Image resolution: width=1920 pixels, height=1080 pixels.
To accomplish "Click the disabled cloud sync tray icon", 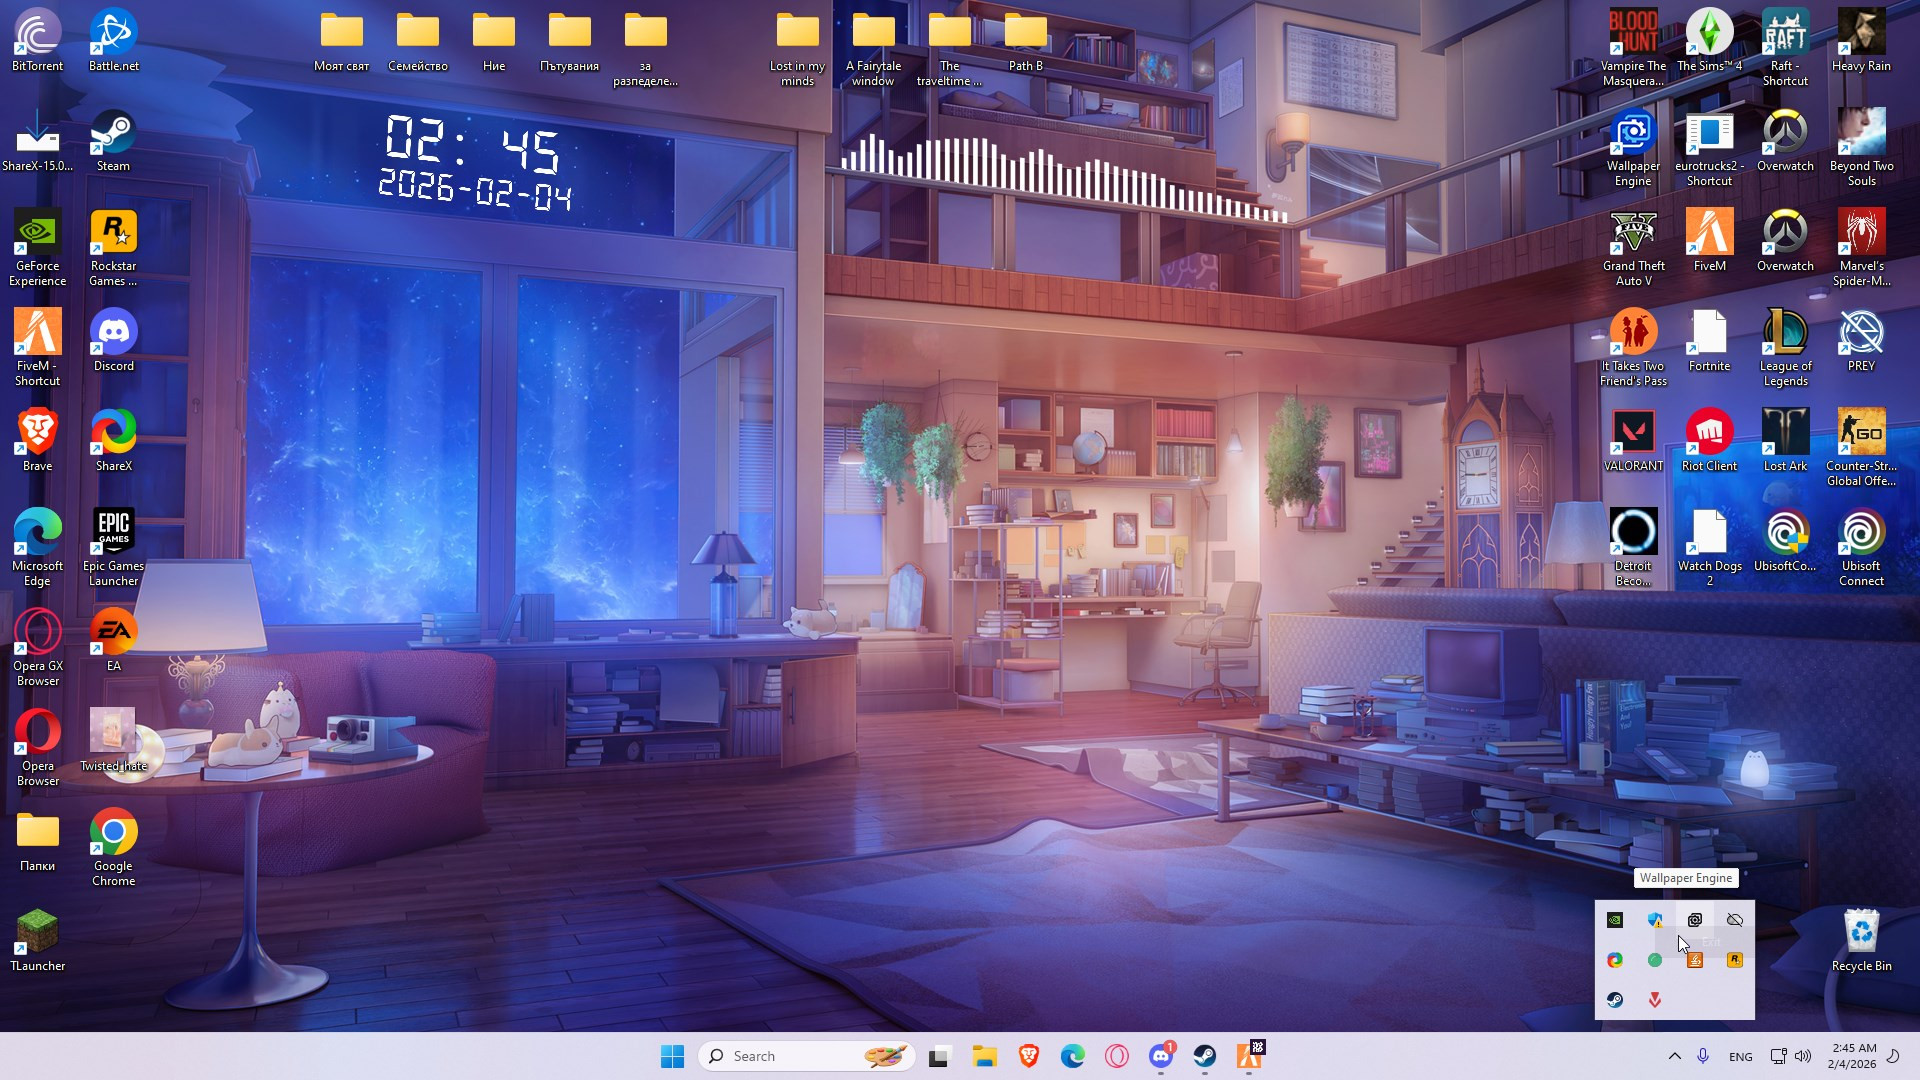I will point(1735,920).
